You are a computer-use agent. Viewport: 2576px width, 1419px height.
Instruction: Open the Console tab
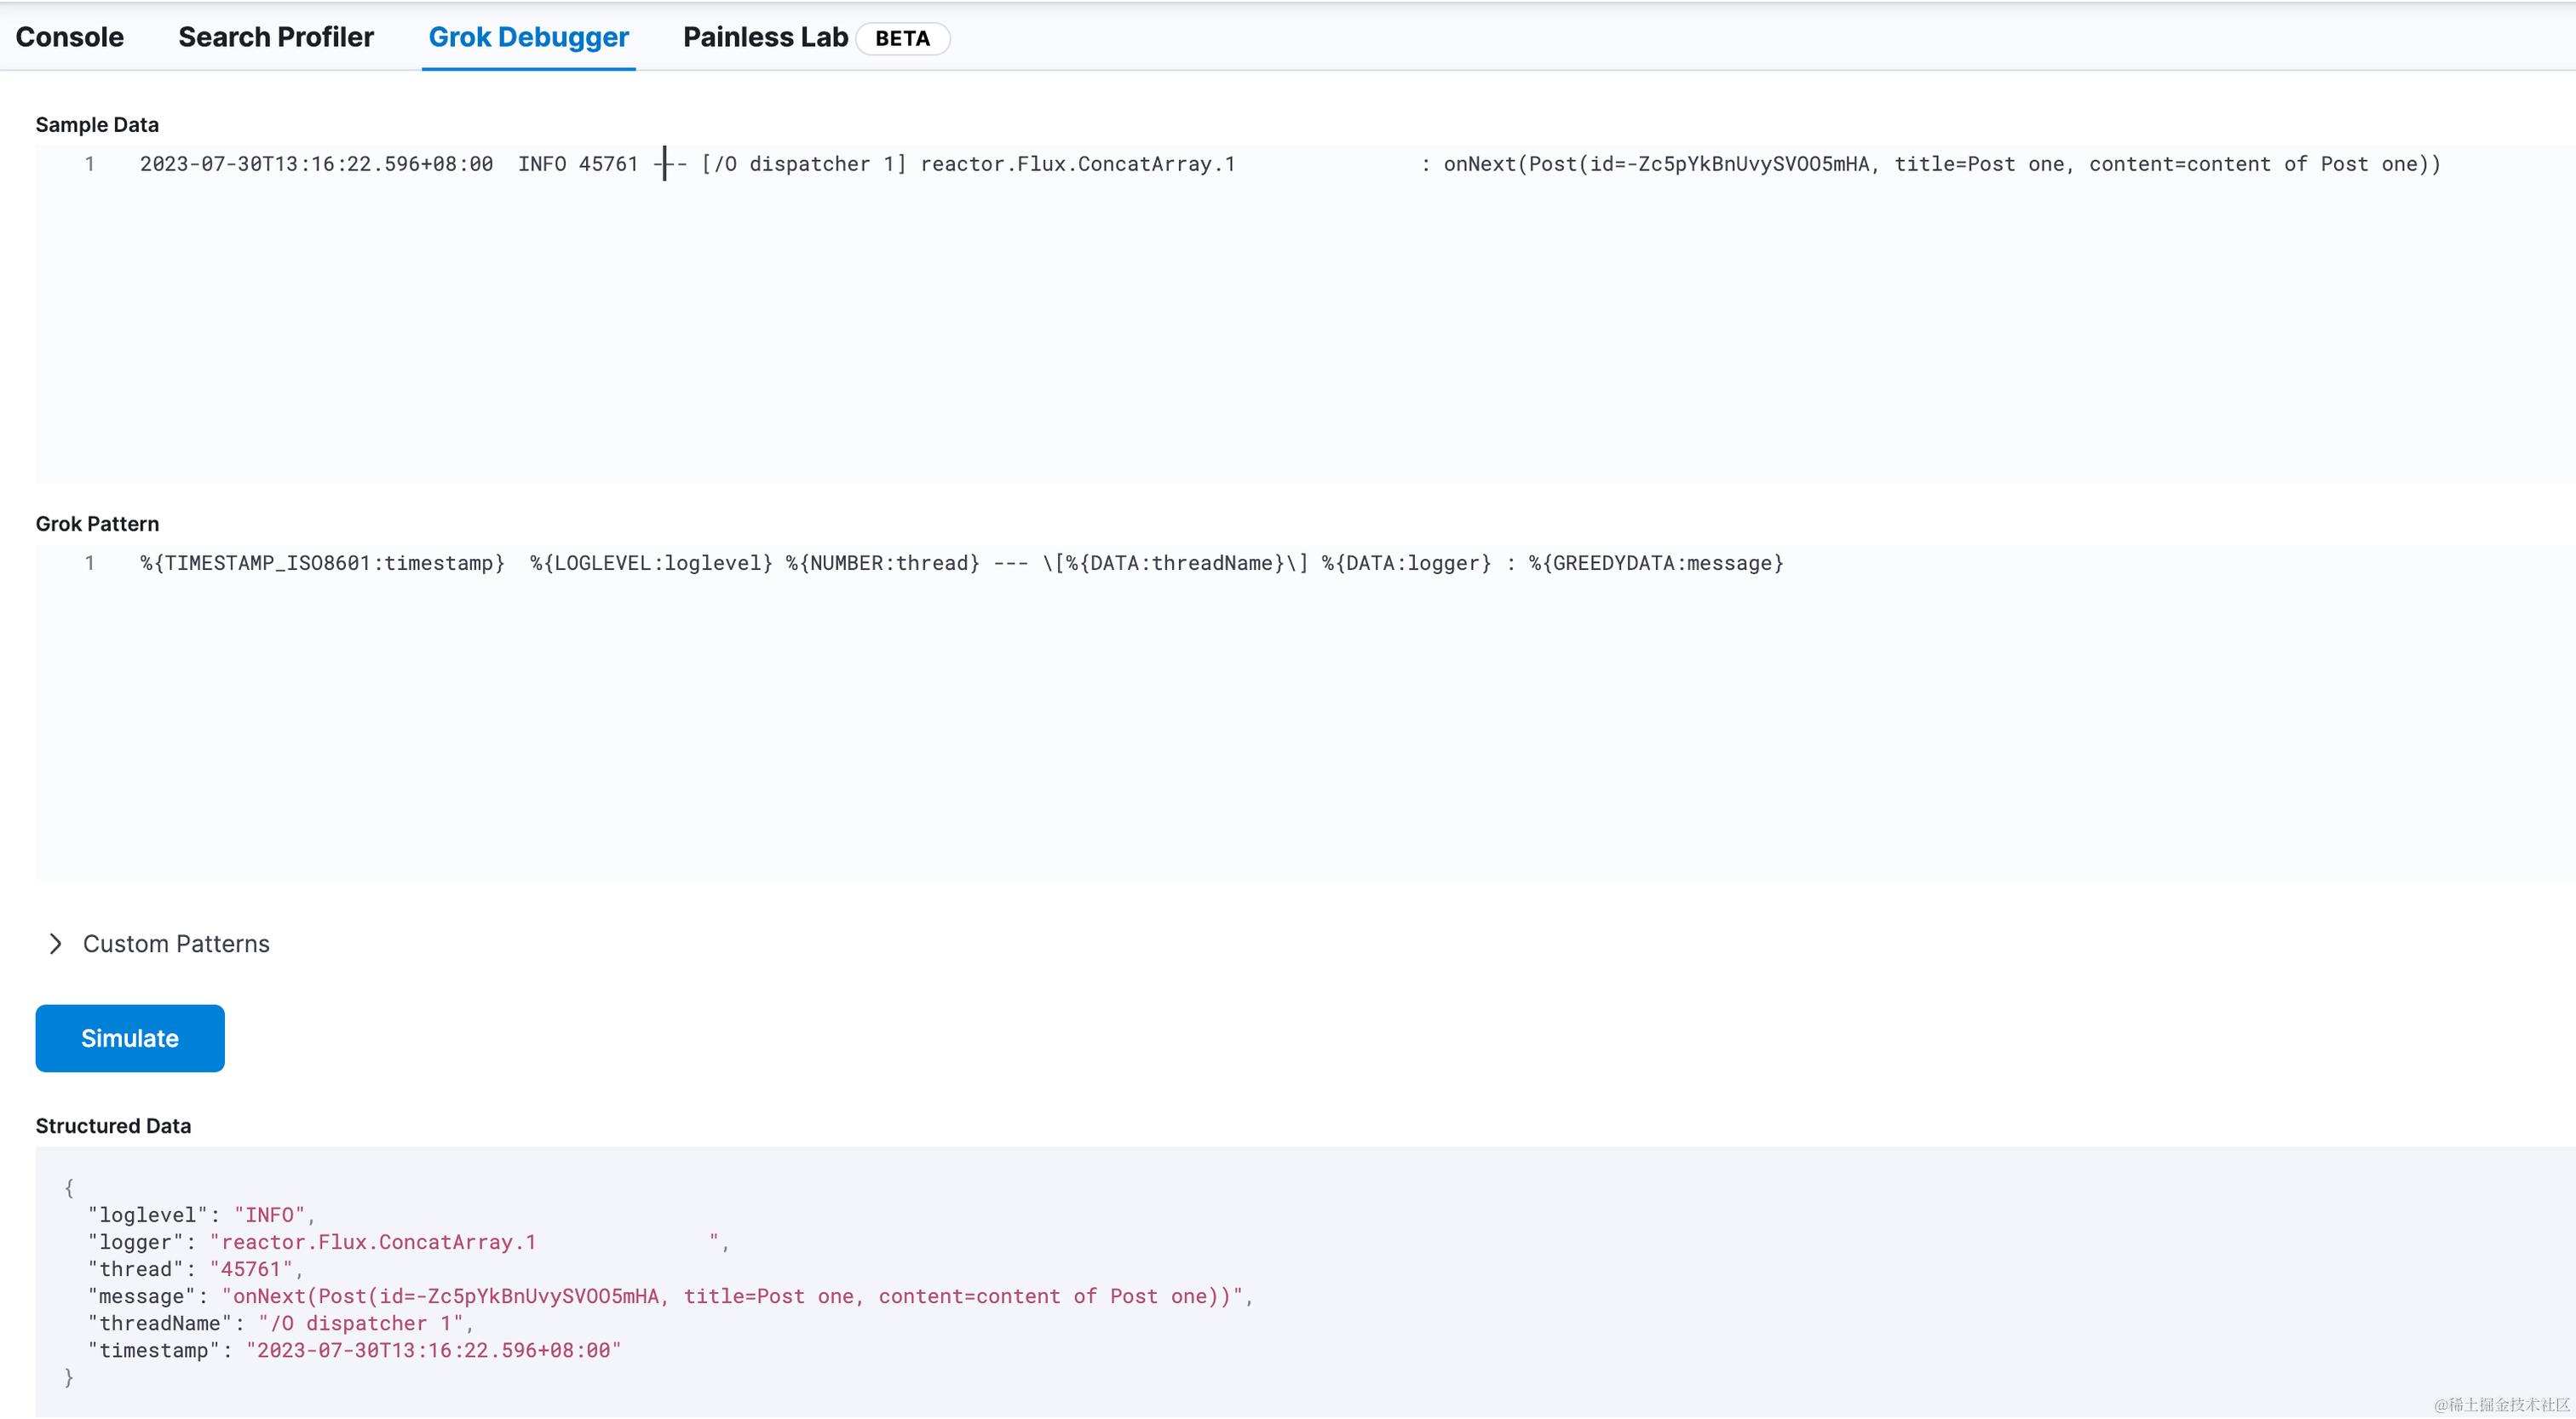70,38
